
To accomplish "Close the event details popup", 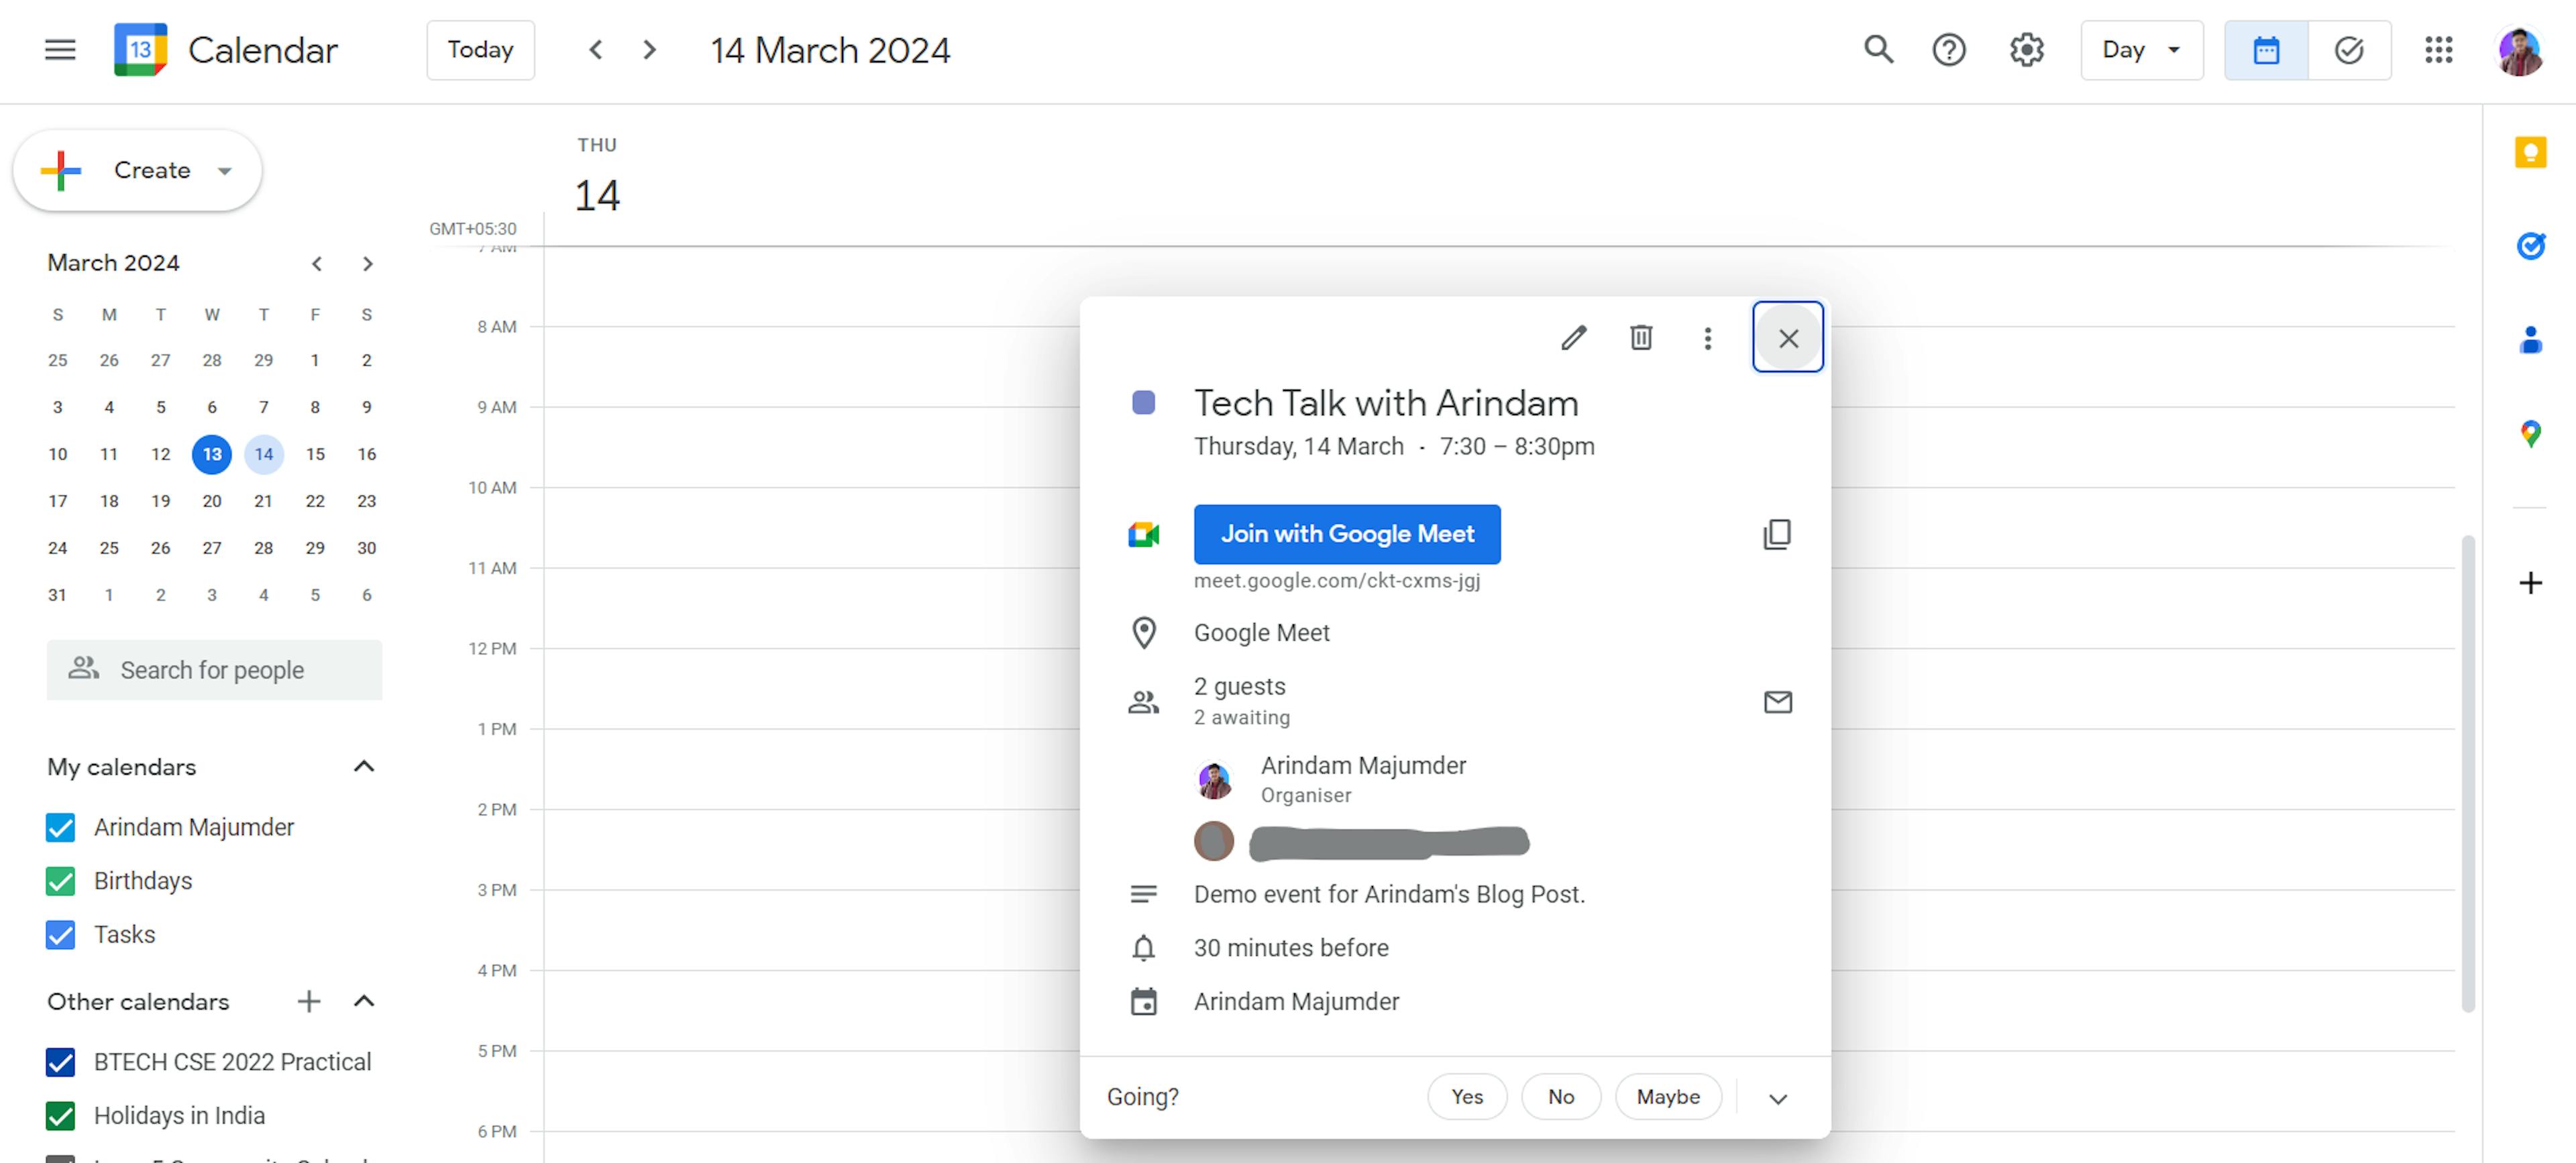I will click(x=1788, y=338).
